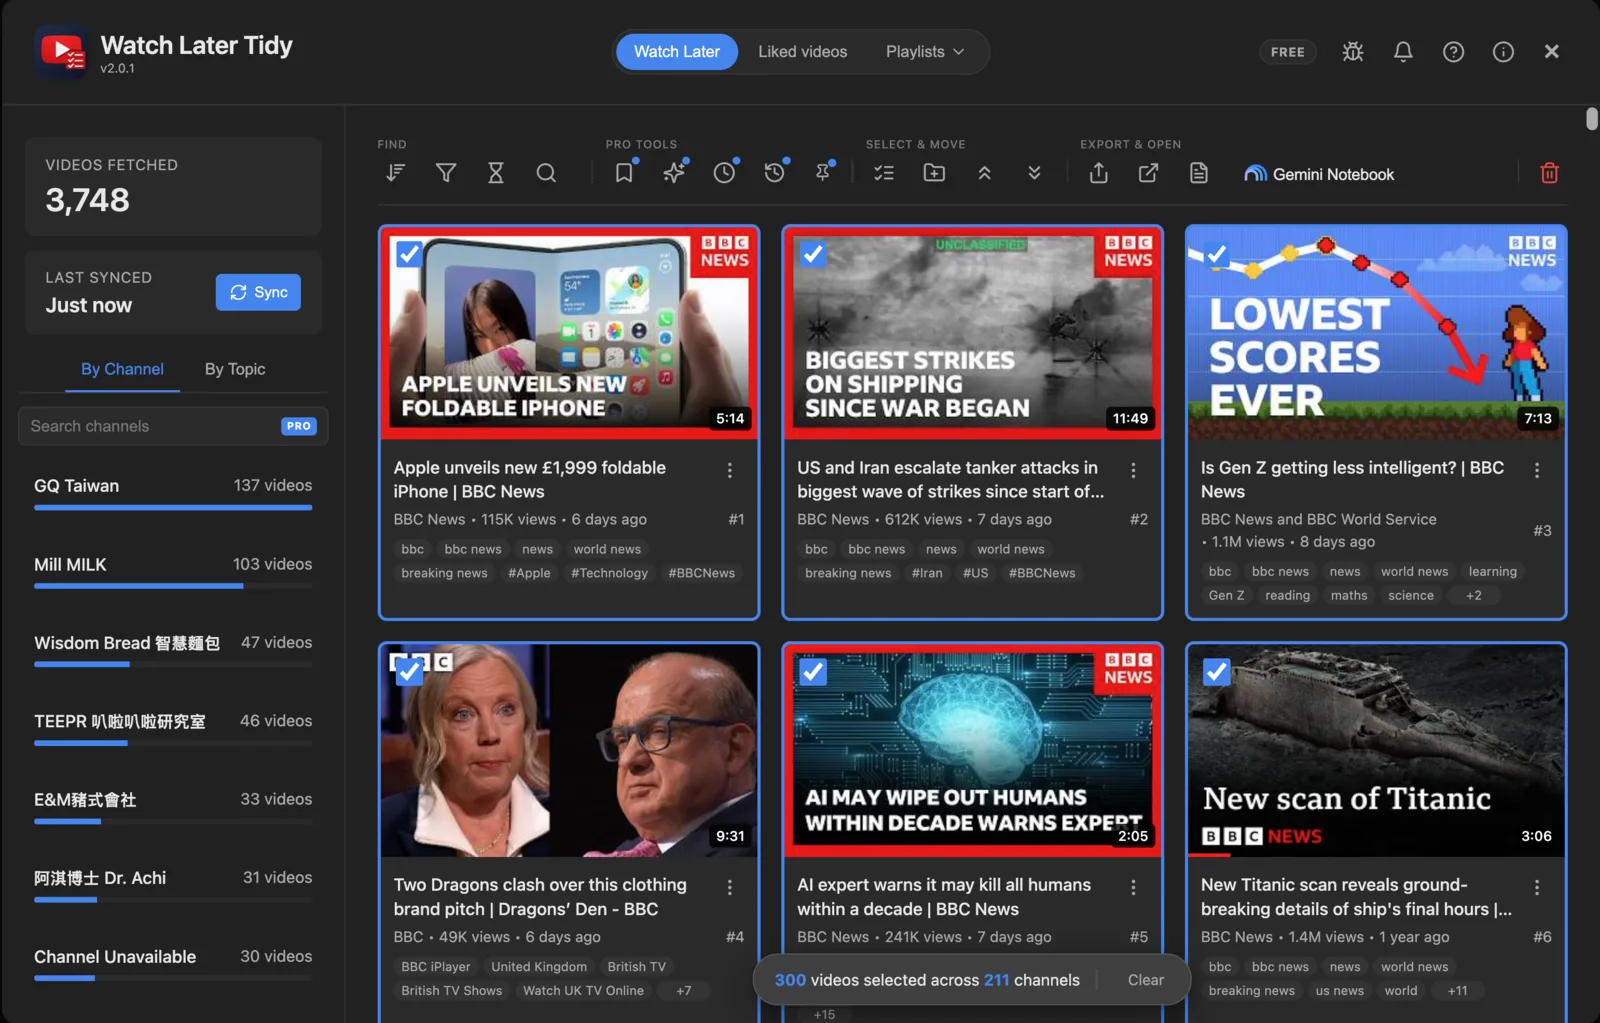
Task: Open the clock pro tool
Action: pos(724,173)
